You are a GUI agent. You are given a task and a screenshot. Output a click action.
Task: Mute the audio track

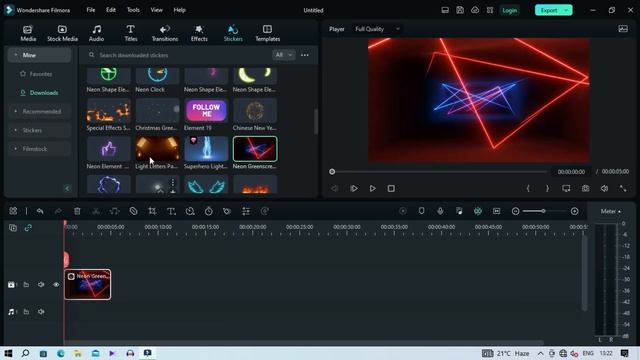[41, 312]
